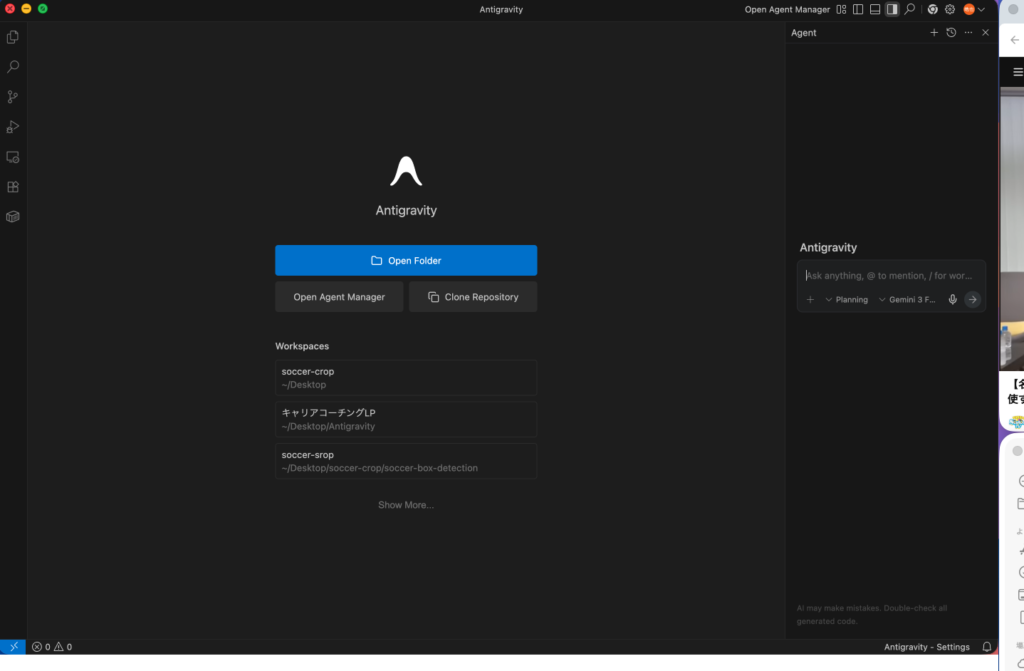Click the past conversations history icon

[951, 33]
